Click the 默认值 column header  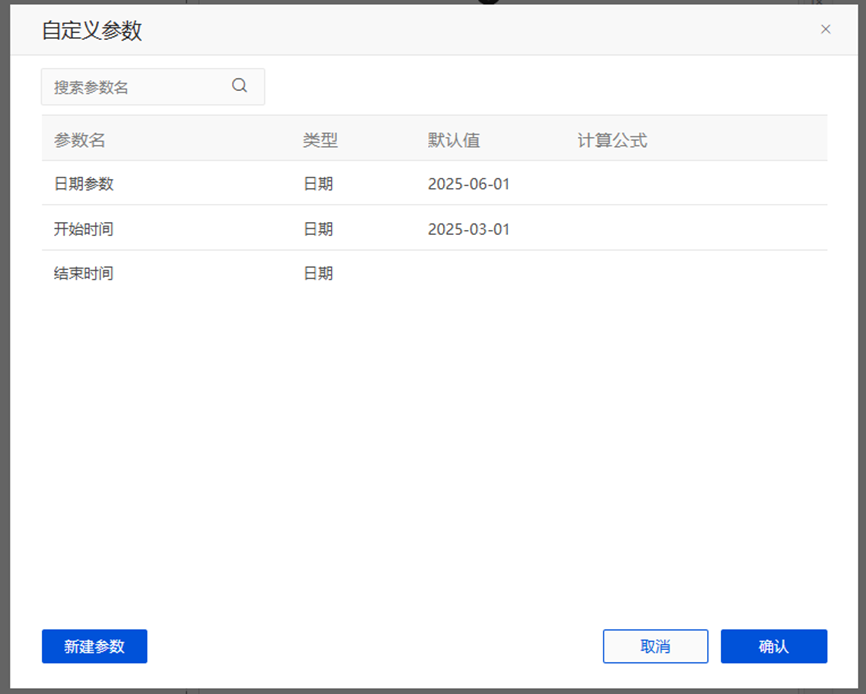454,140
